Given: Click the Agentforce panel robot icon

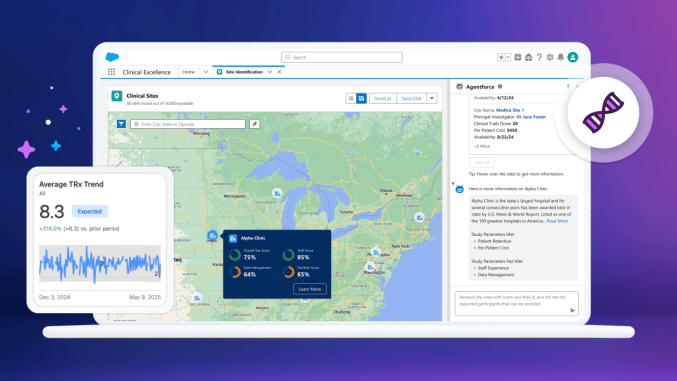Looking at the screenshot, I should point(459,86).
